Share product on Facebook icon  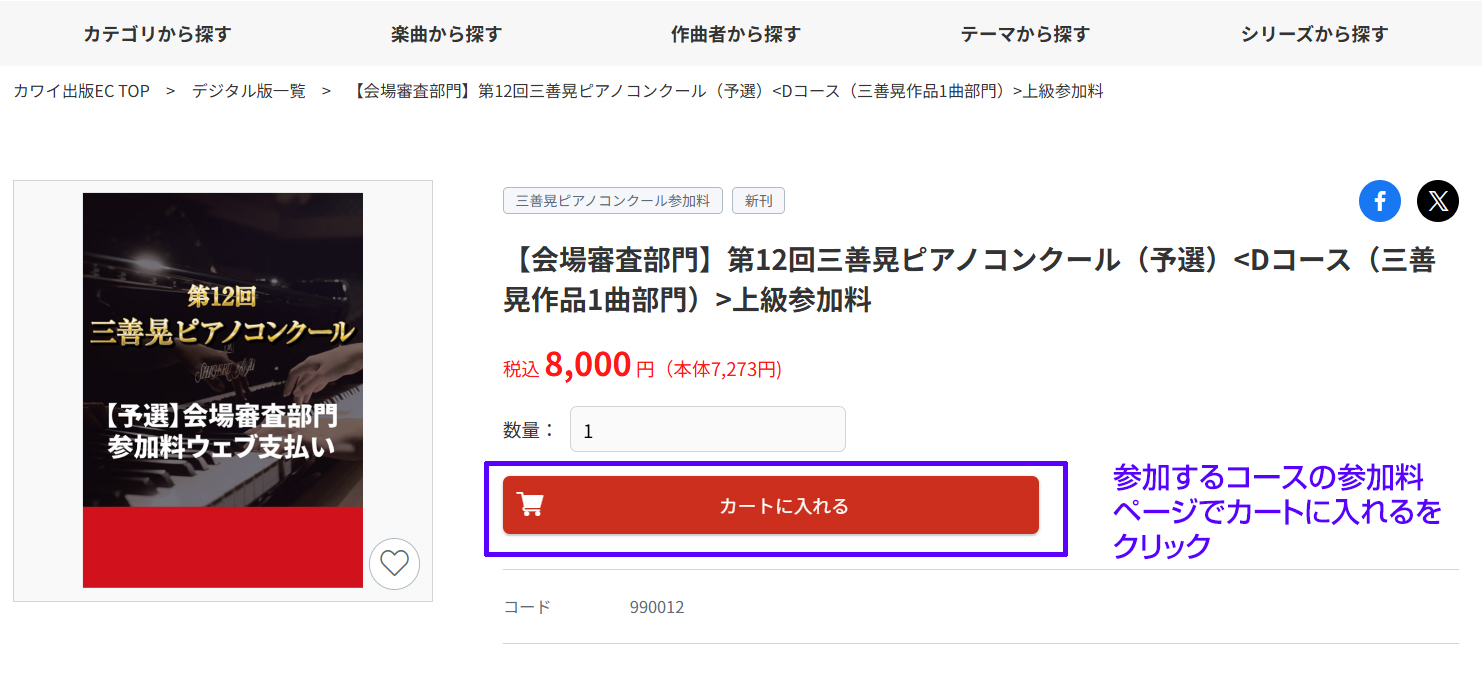click(1379, 202)
